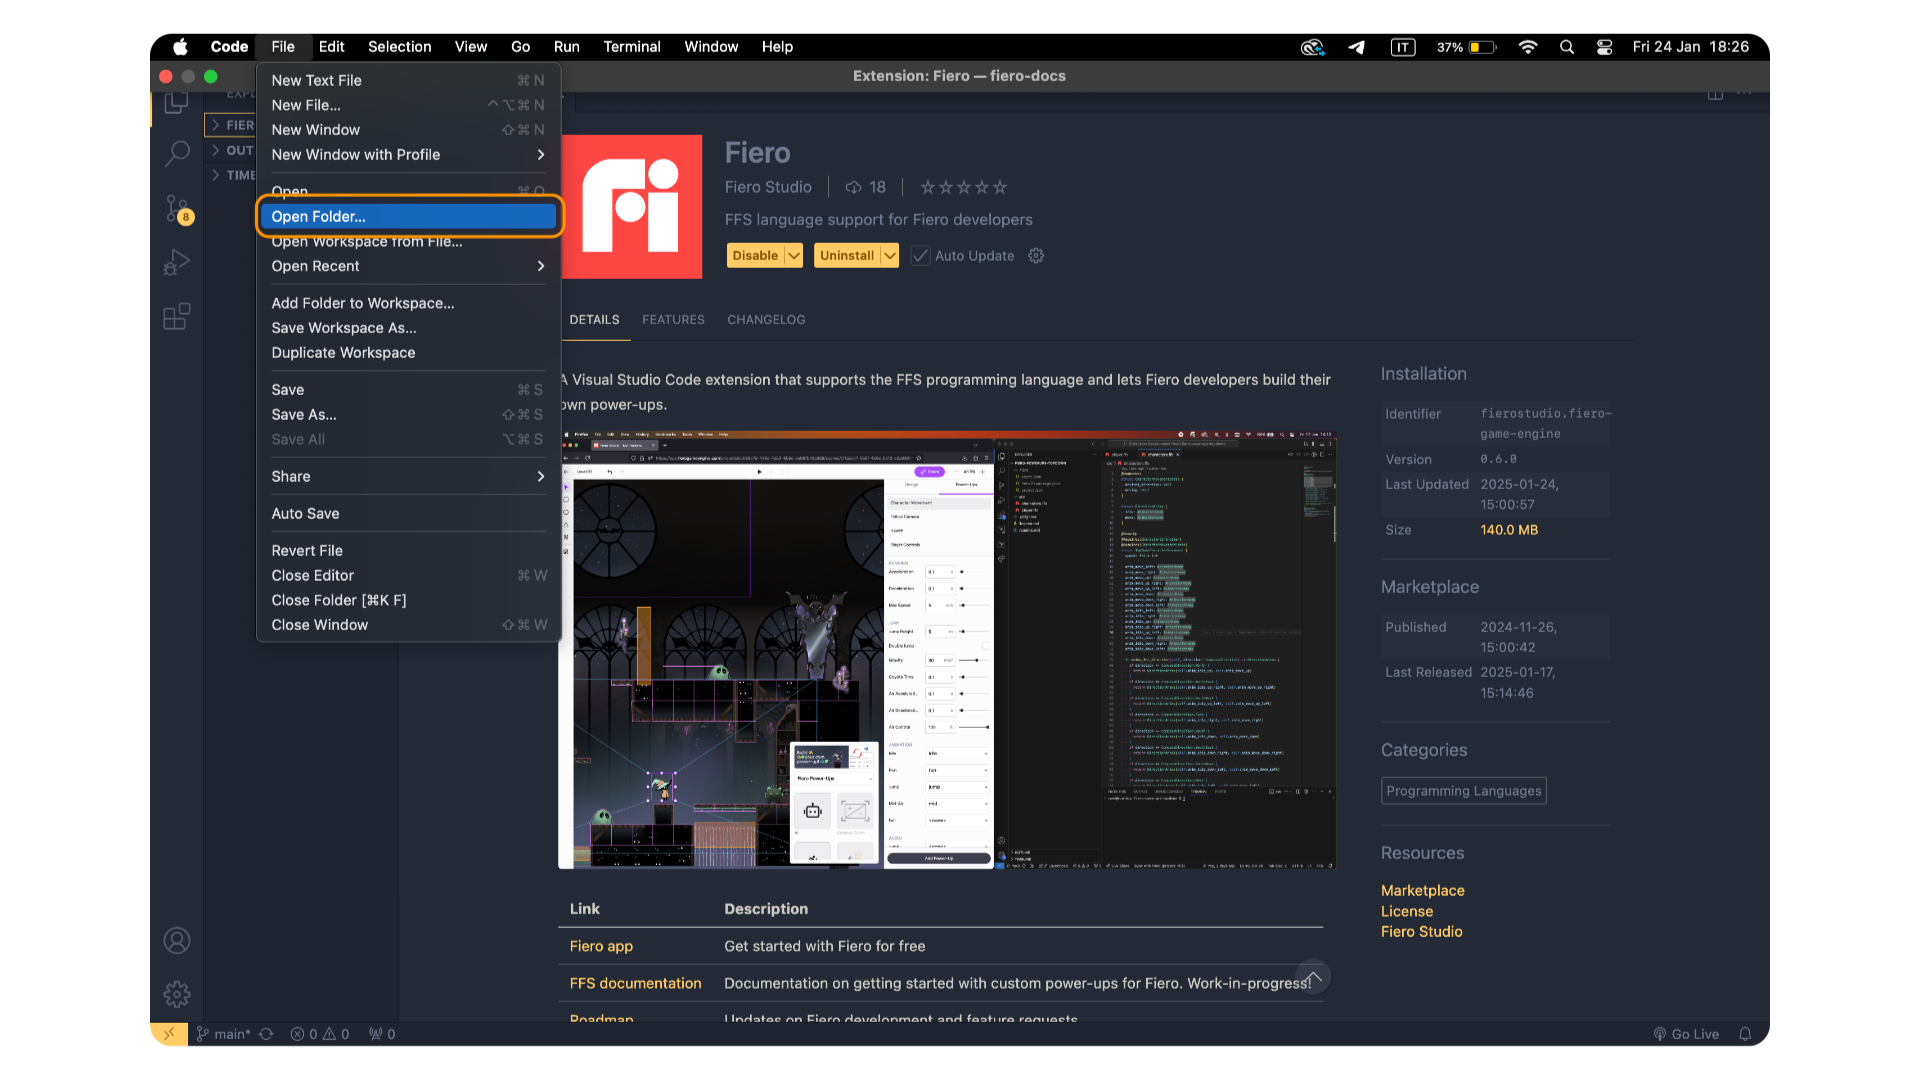Click Go Live in the status bar

[x=1686, y=1034]
